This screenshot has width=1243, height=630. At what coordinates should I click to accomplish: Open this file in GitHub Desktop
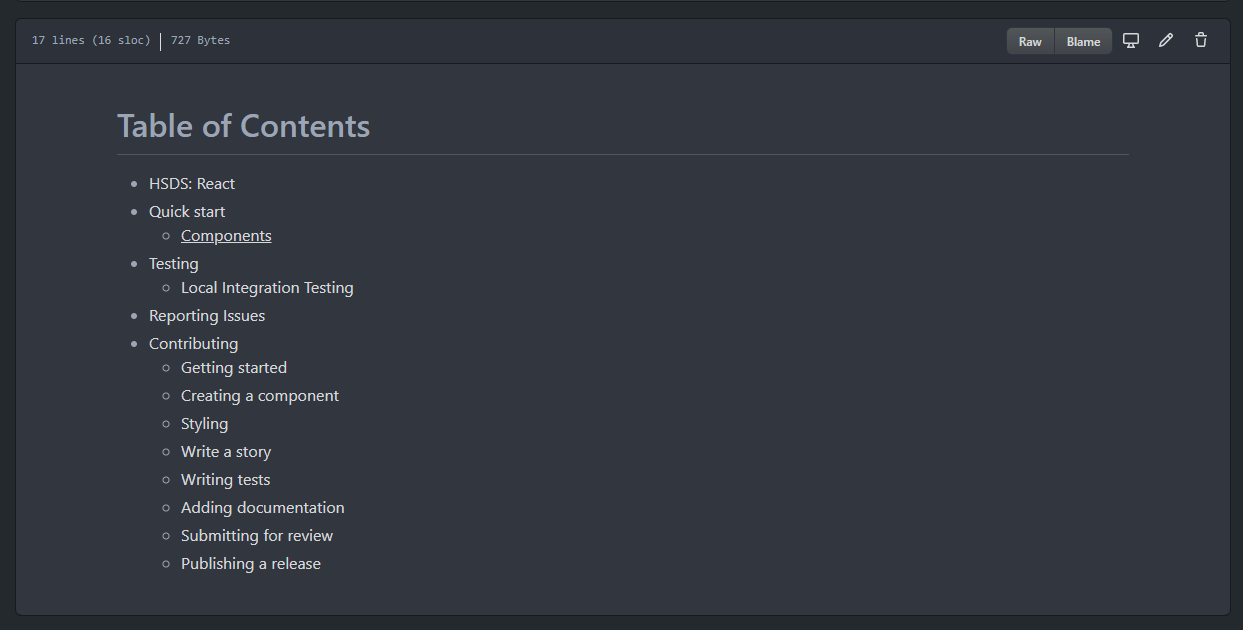click(x=1130, y=40)
